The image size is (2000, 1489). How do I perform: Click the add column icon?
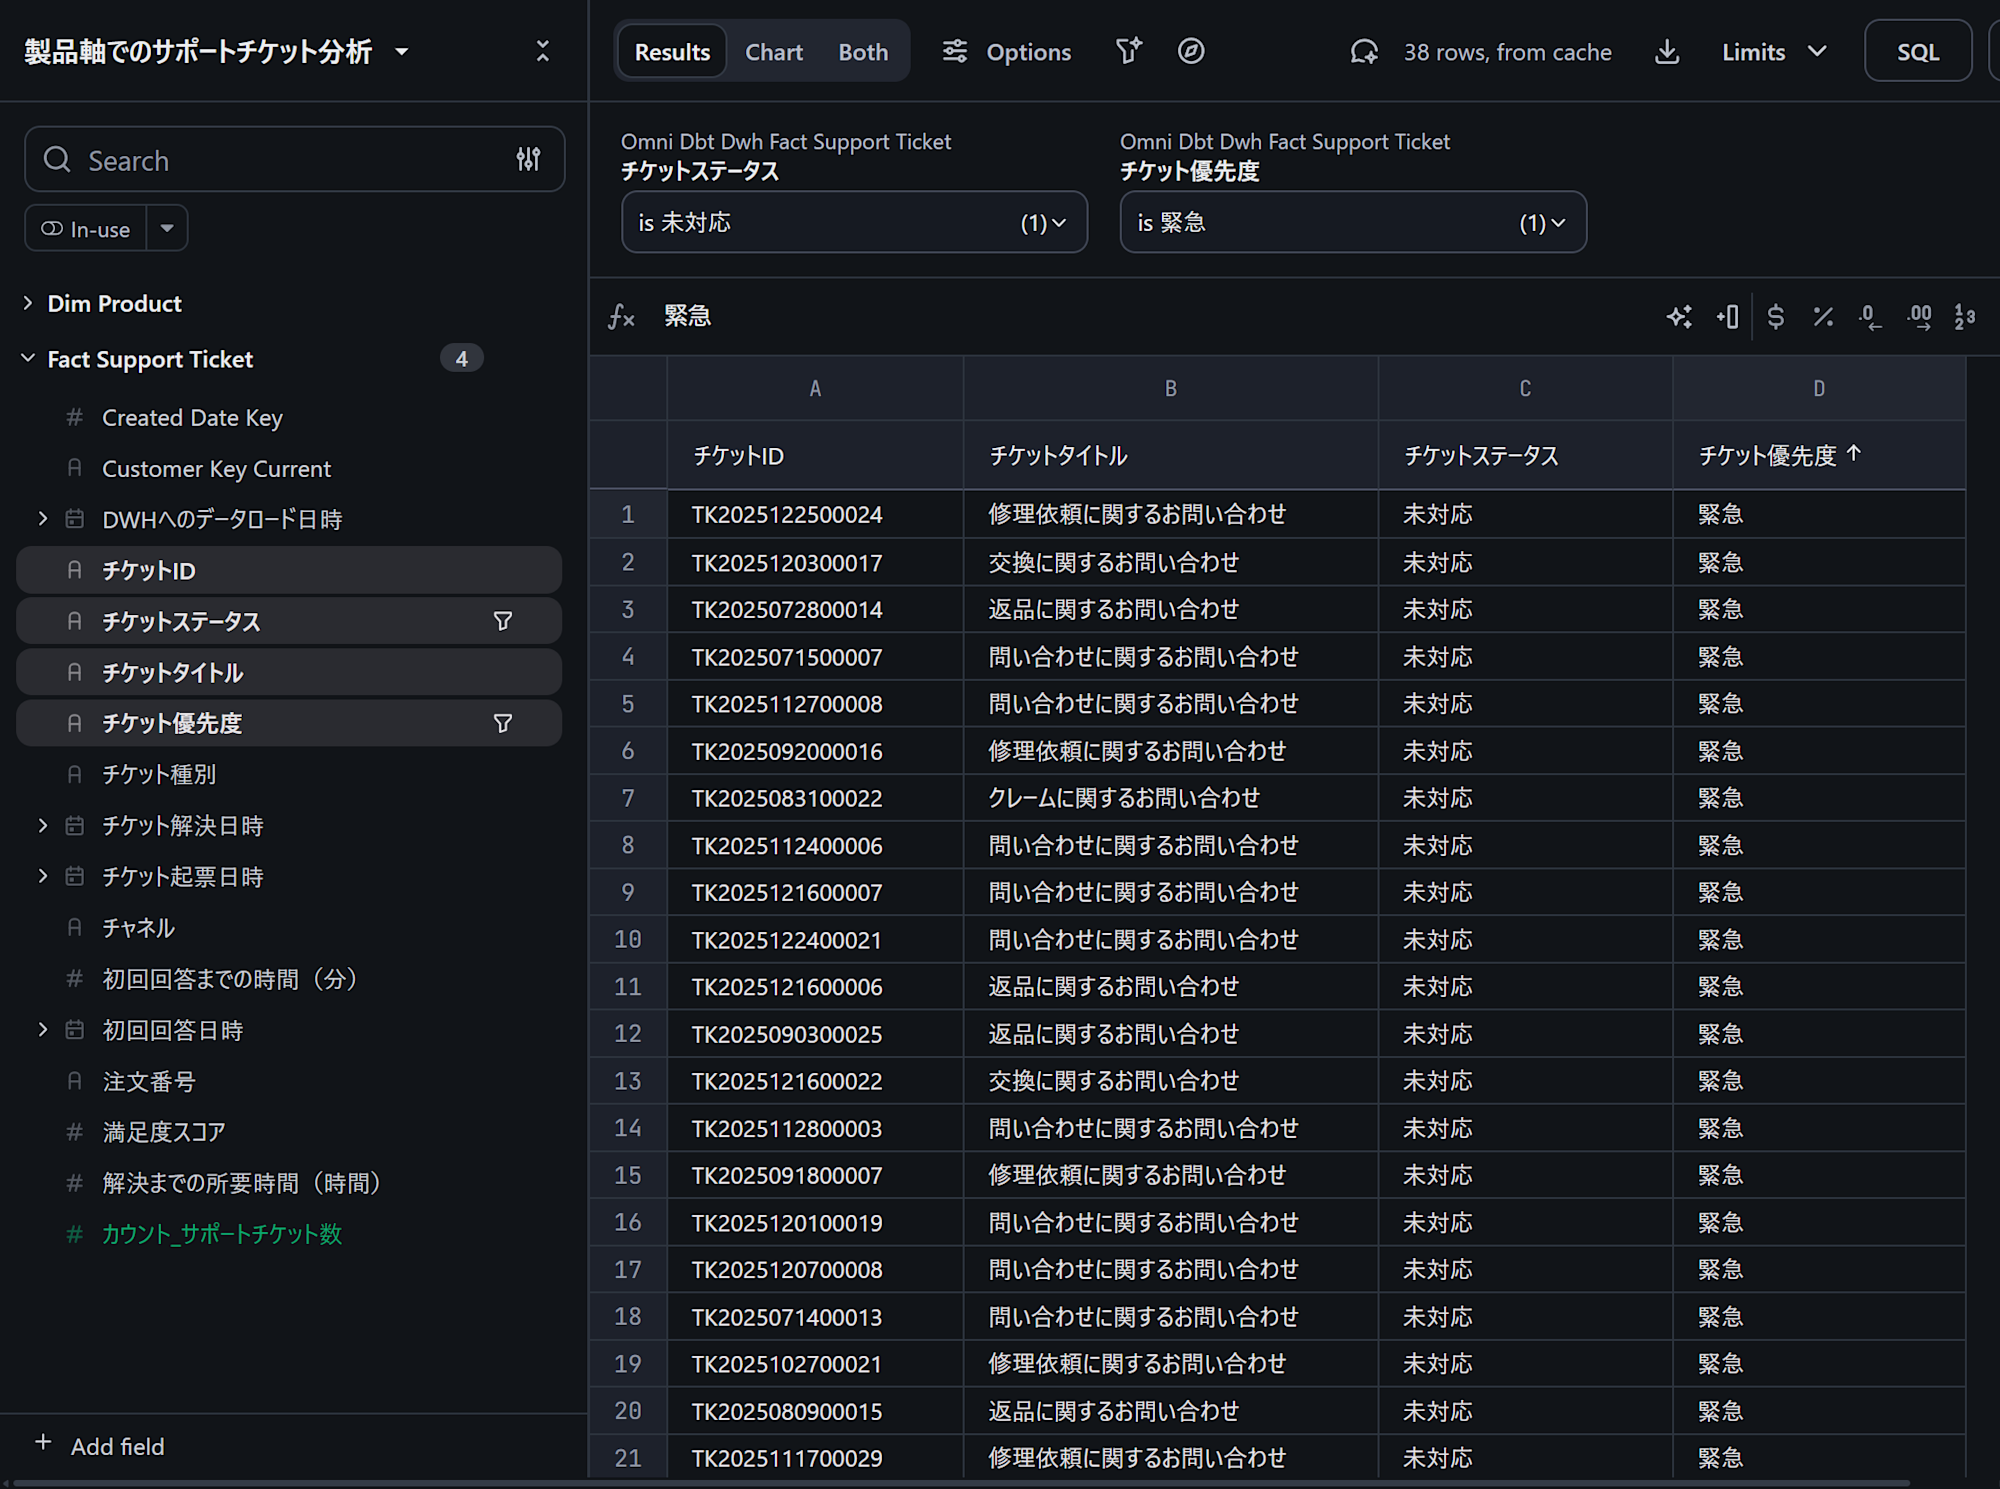tap(1728, 317)
